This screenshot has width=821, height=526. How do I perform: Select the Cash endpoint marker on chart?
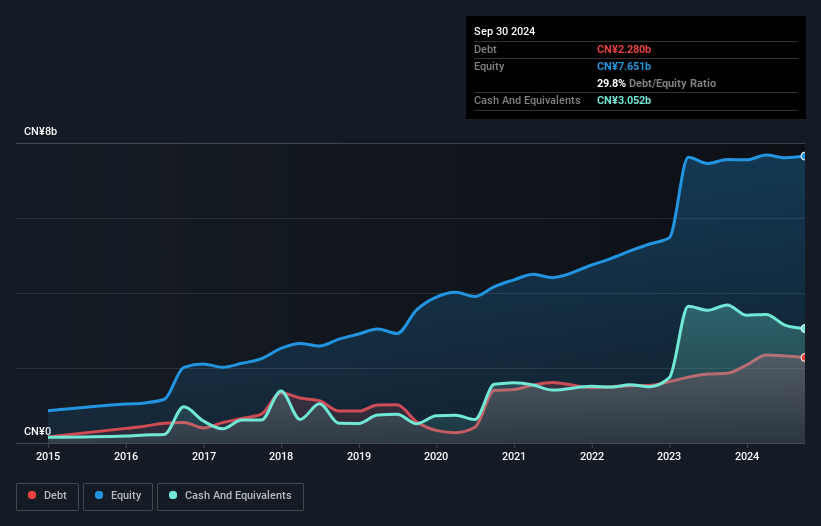[x=804, y=329]
